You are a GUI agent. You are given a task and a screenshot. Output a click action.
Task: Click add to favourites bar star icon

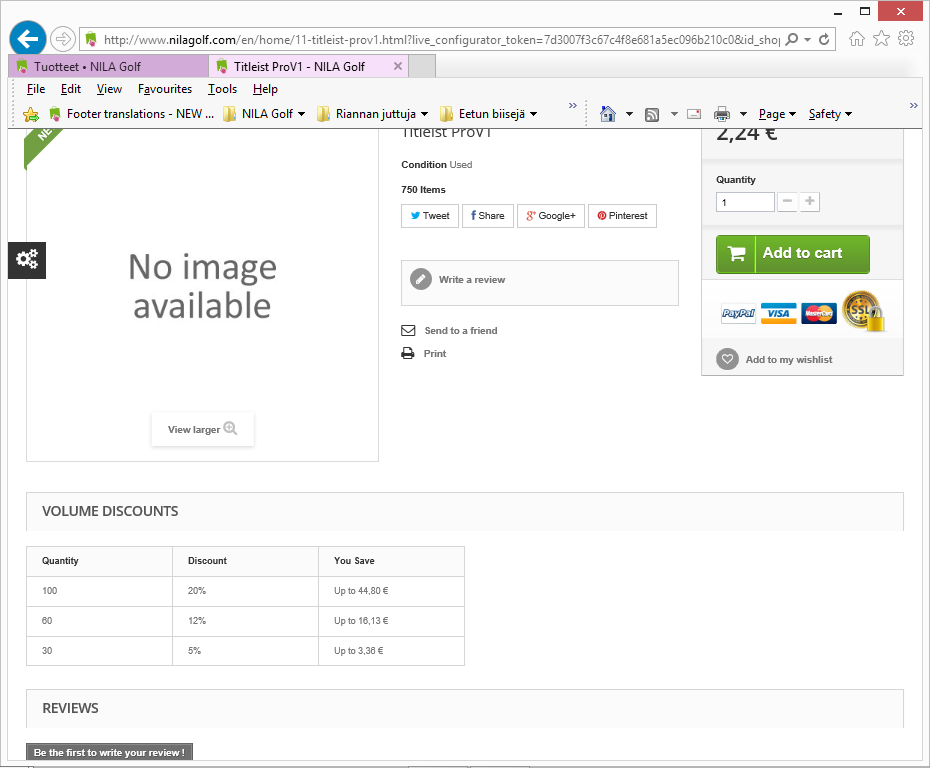31,114
